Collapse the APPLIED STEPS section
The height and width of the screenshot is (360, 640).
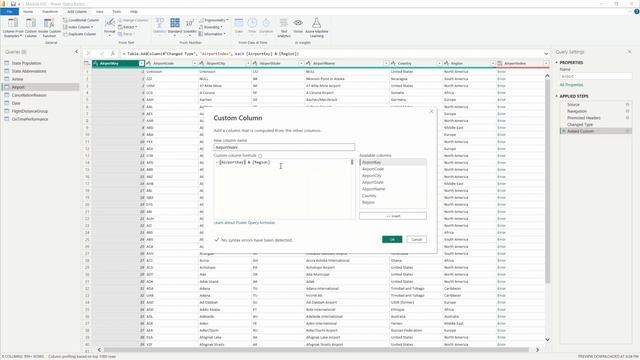(556, 96)
